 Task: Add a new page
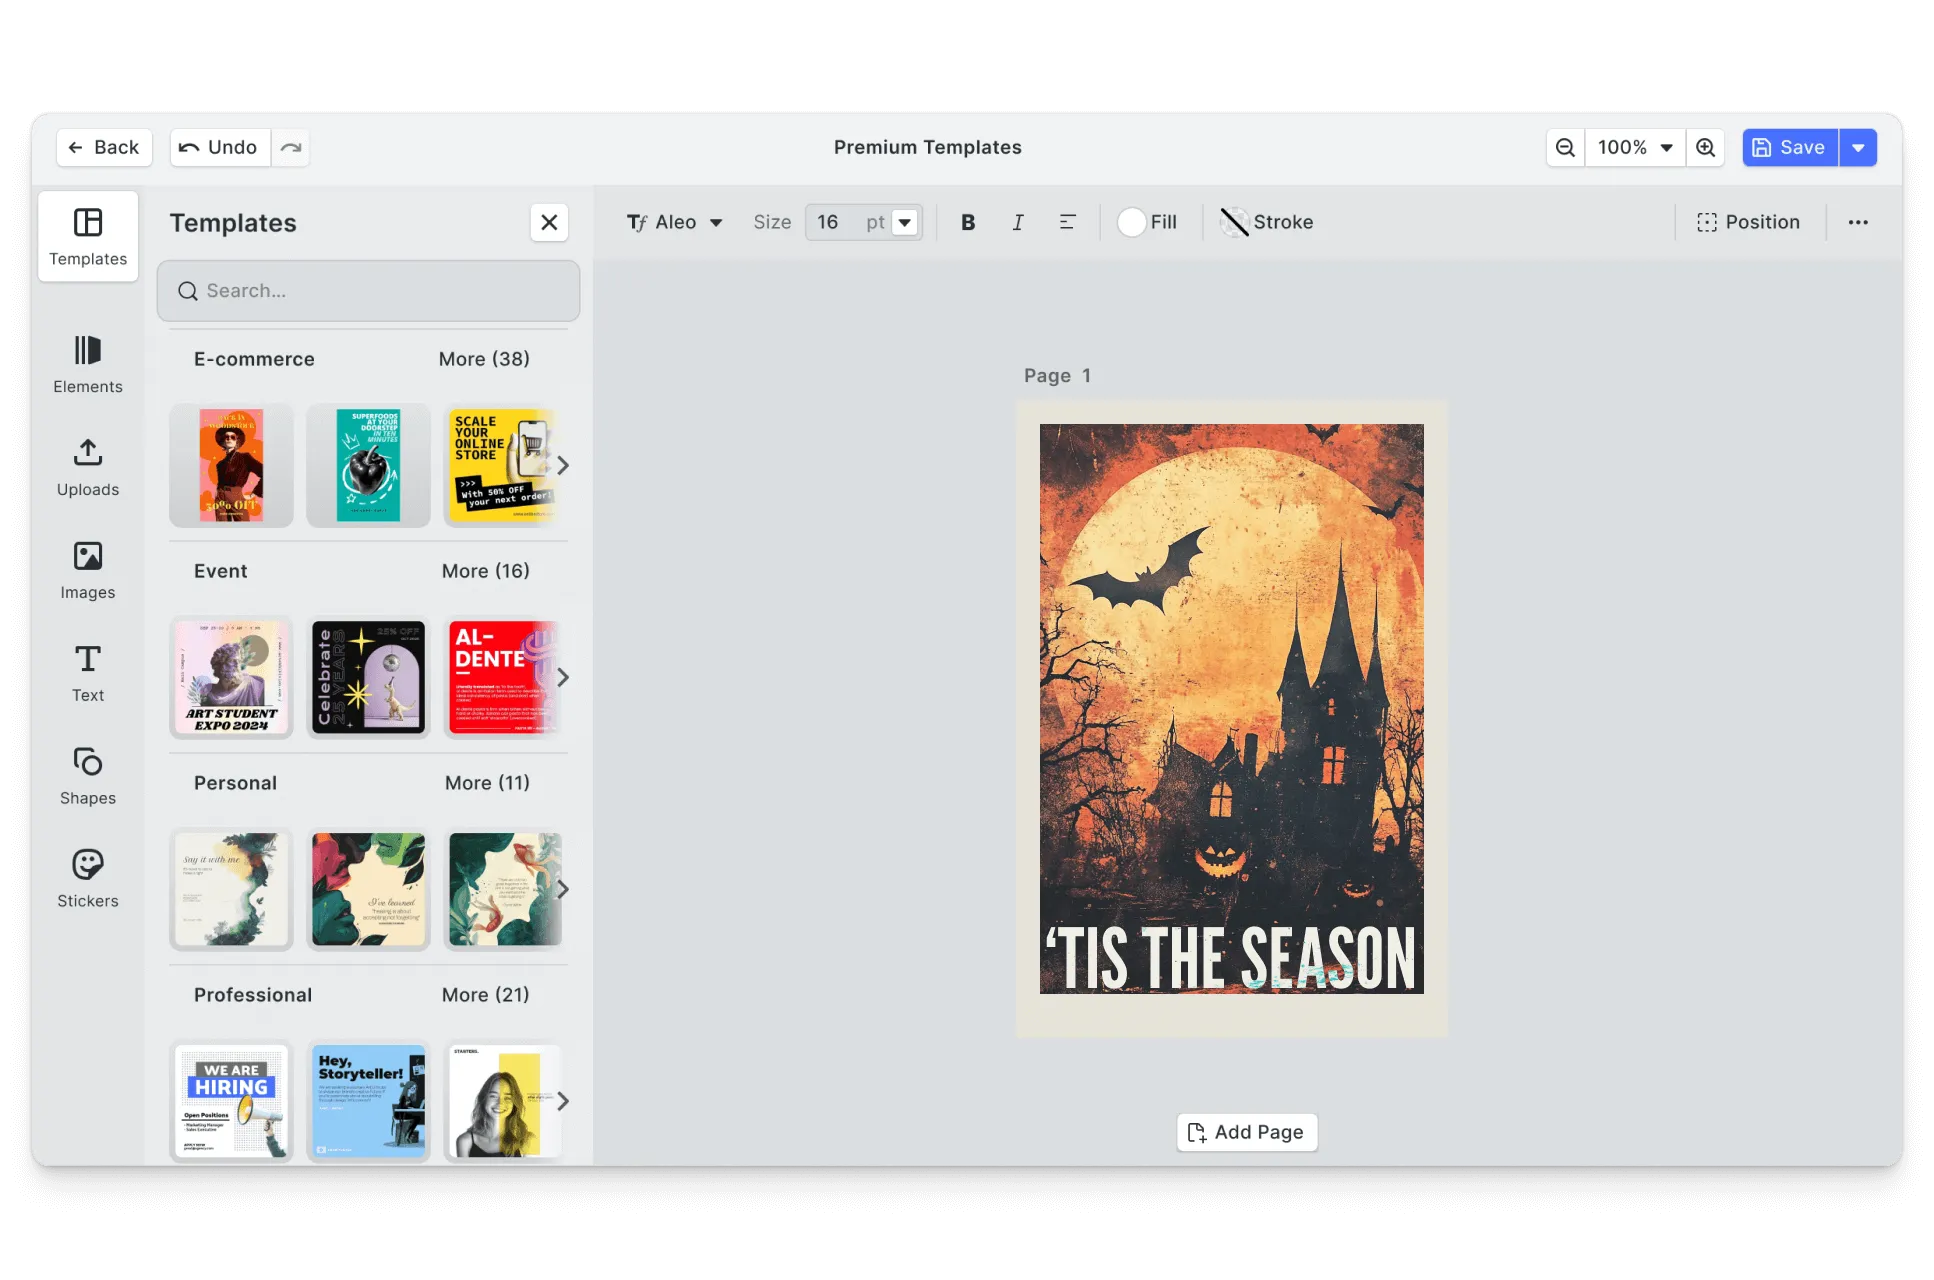click(x=1246, y=1132)
